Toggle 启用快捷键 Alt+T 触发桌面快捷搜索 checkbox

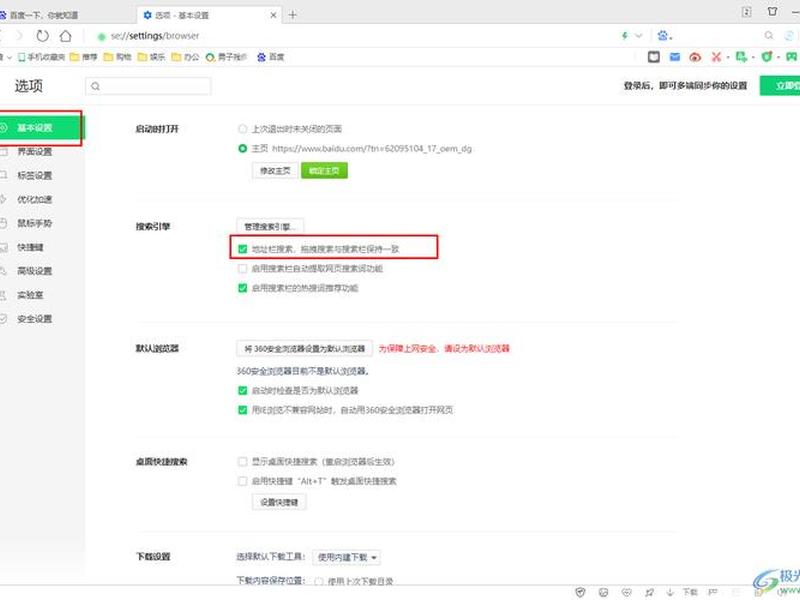[243, 481]
